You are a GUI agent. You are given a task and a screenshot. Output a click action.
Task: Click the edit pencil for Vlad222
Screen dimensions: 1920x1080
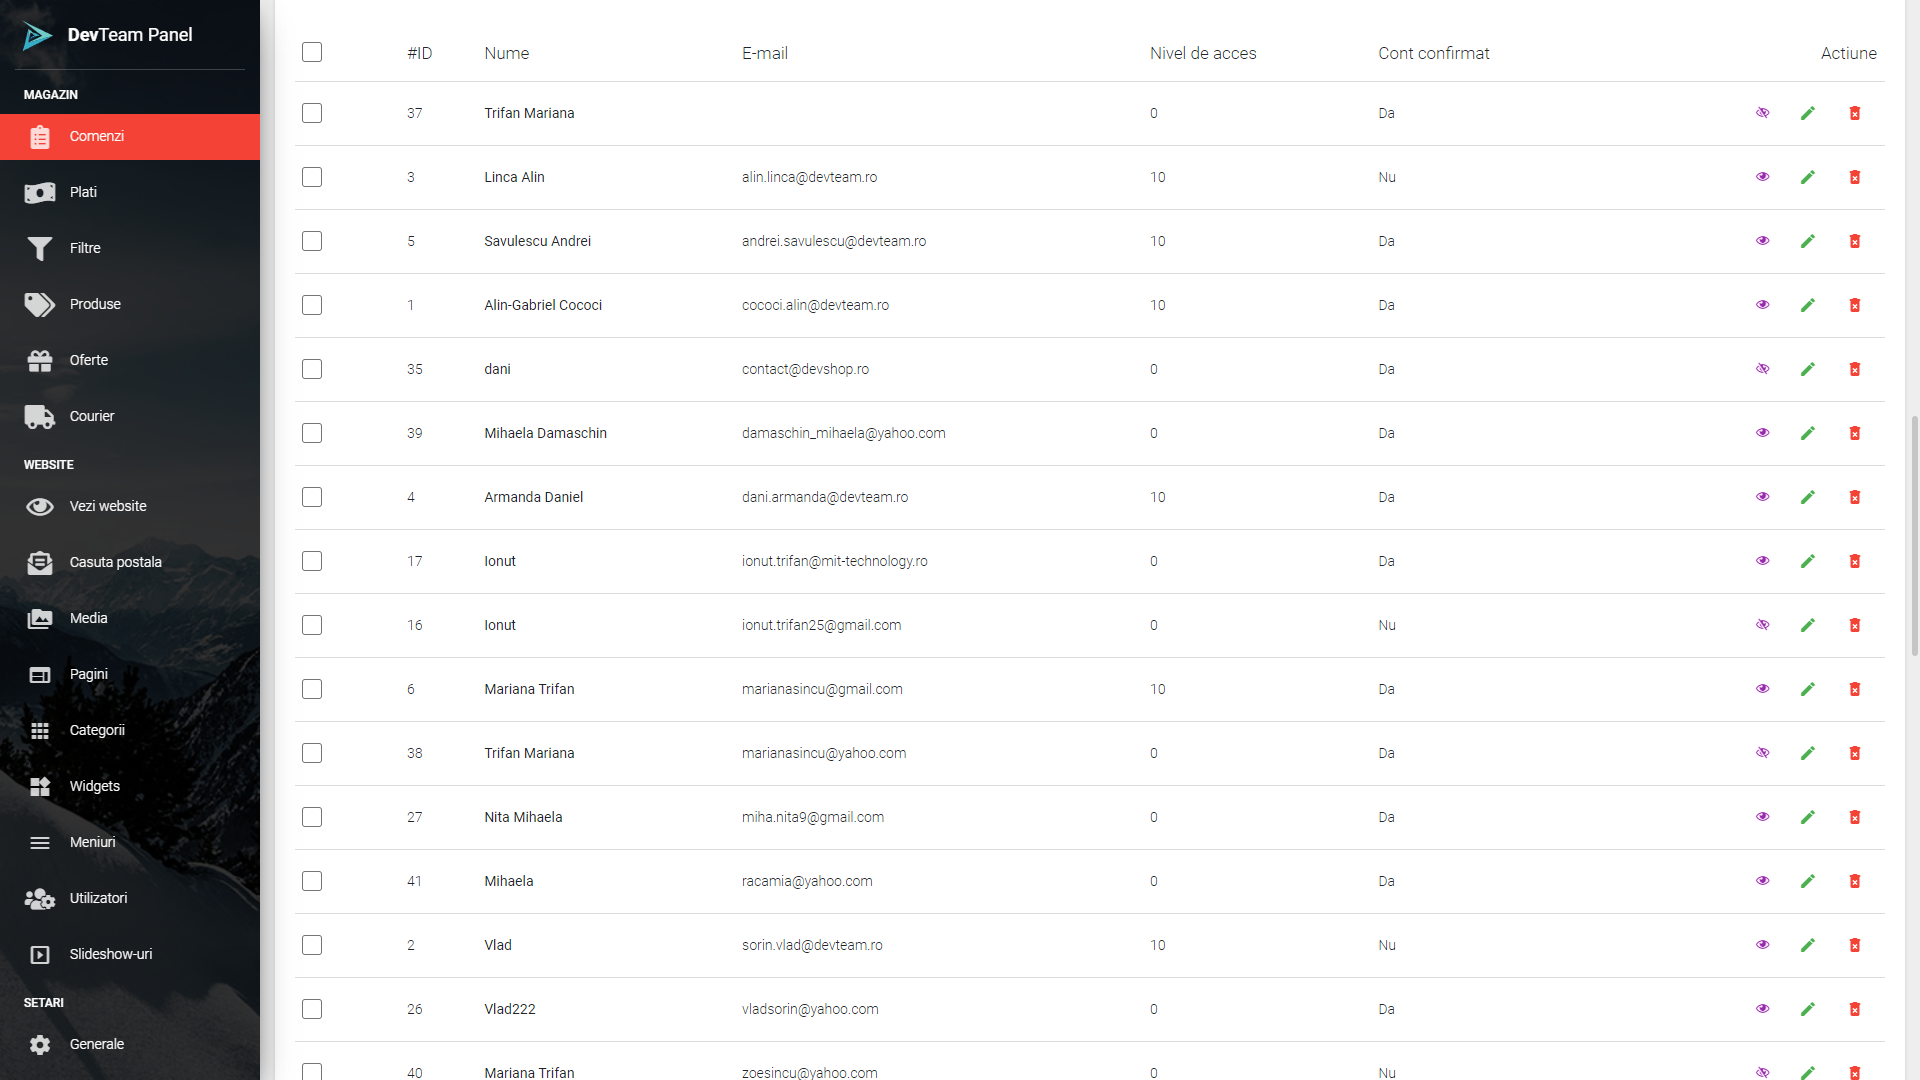1808,1009
